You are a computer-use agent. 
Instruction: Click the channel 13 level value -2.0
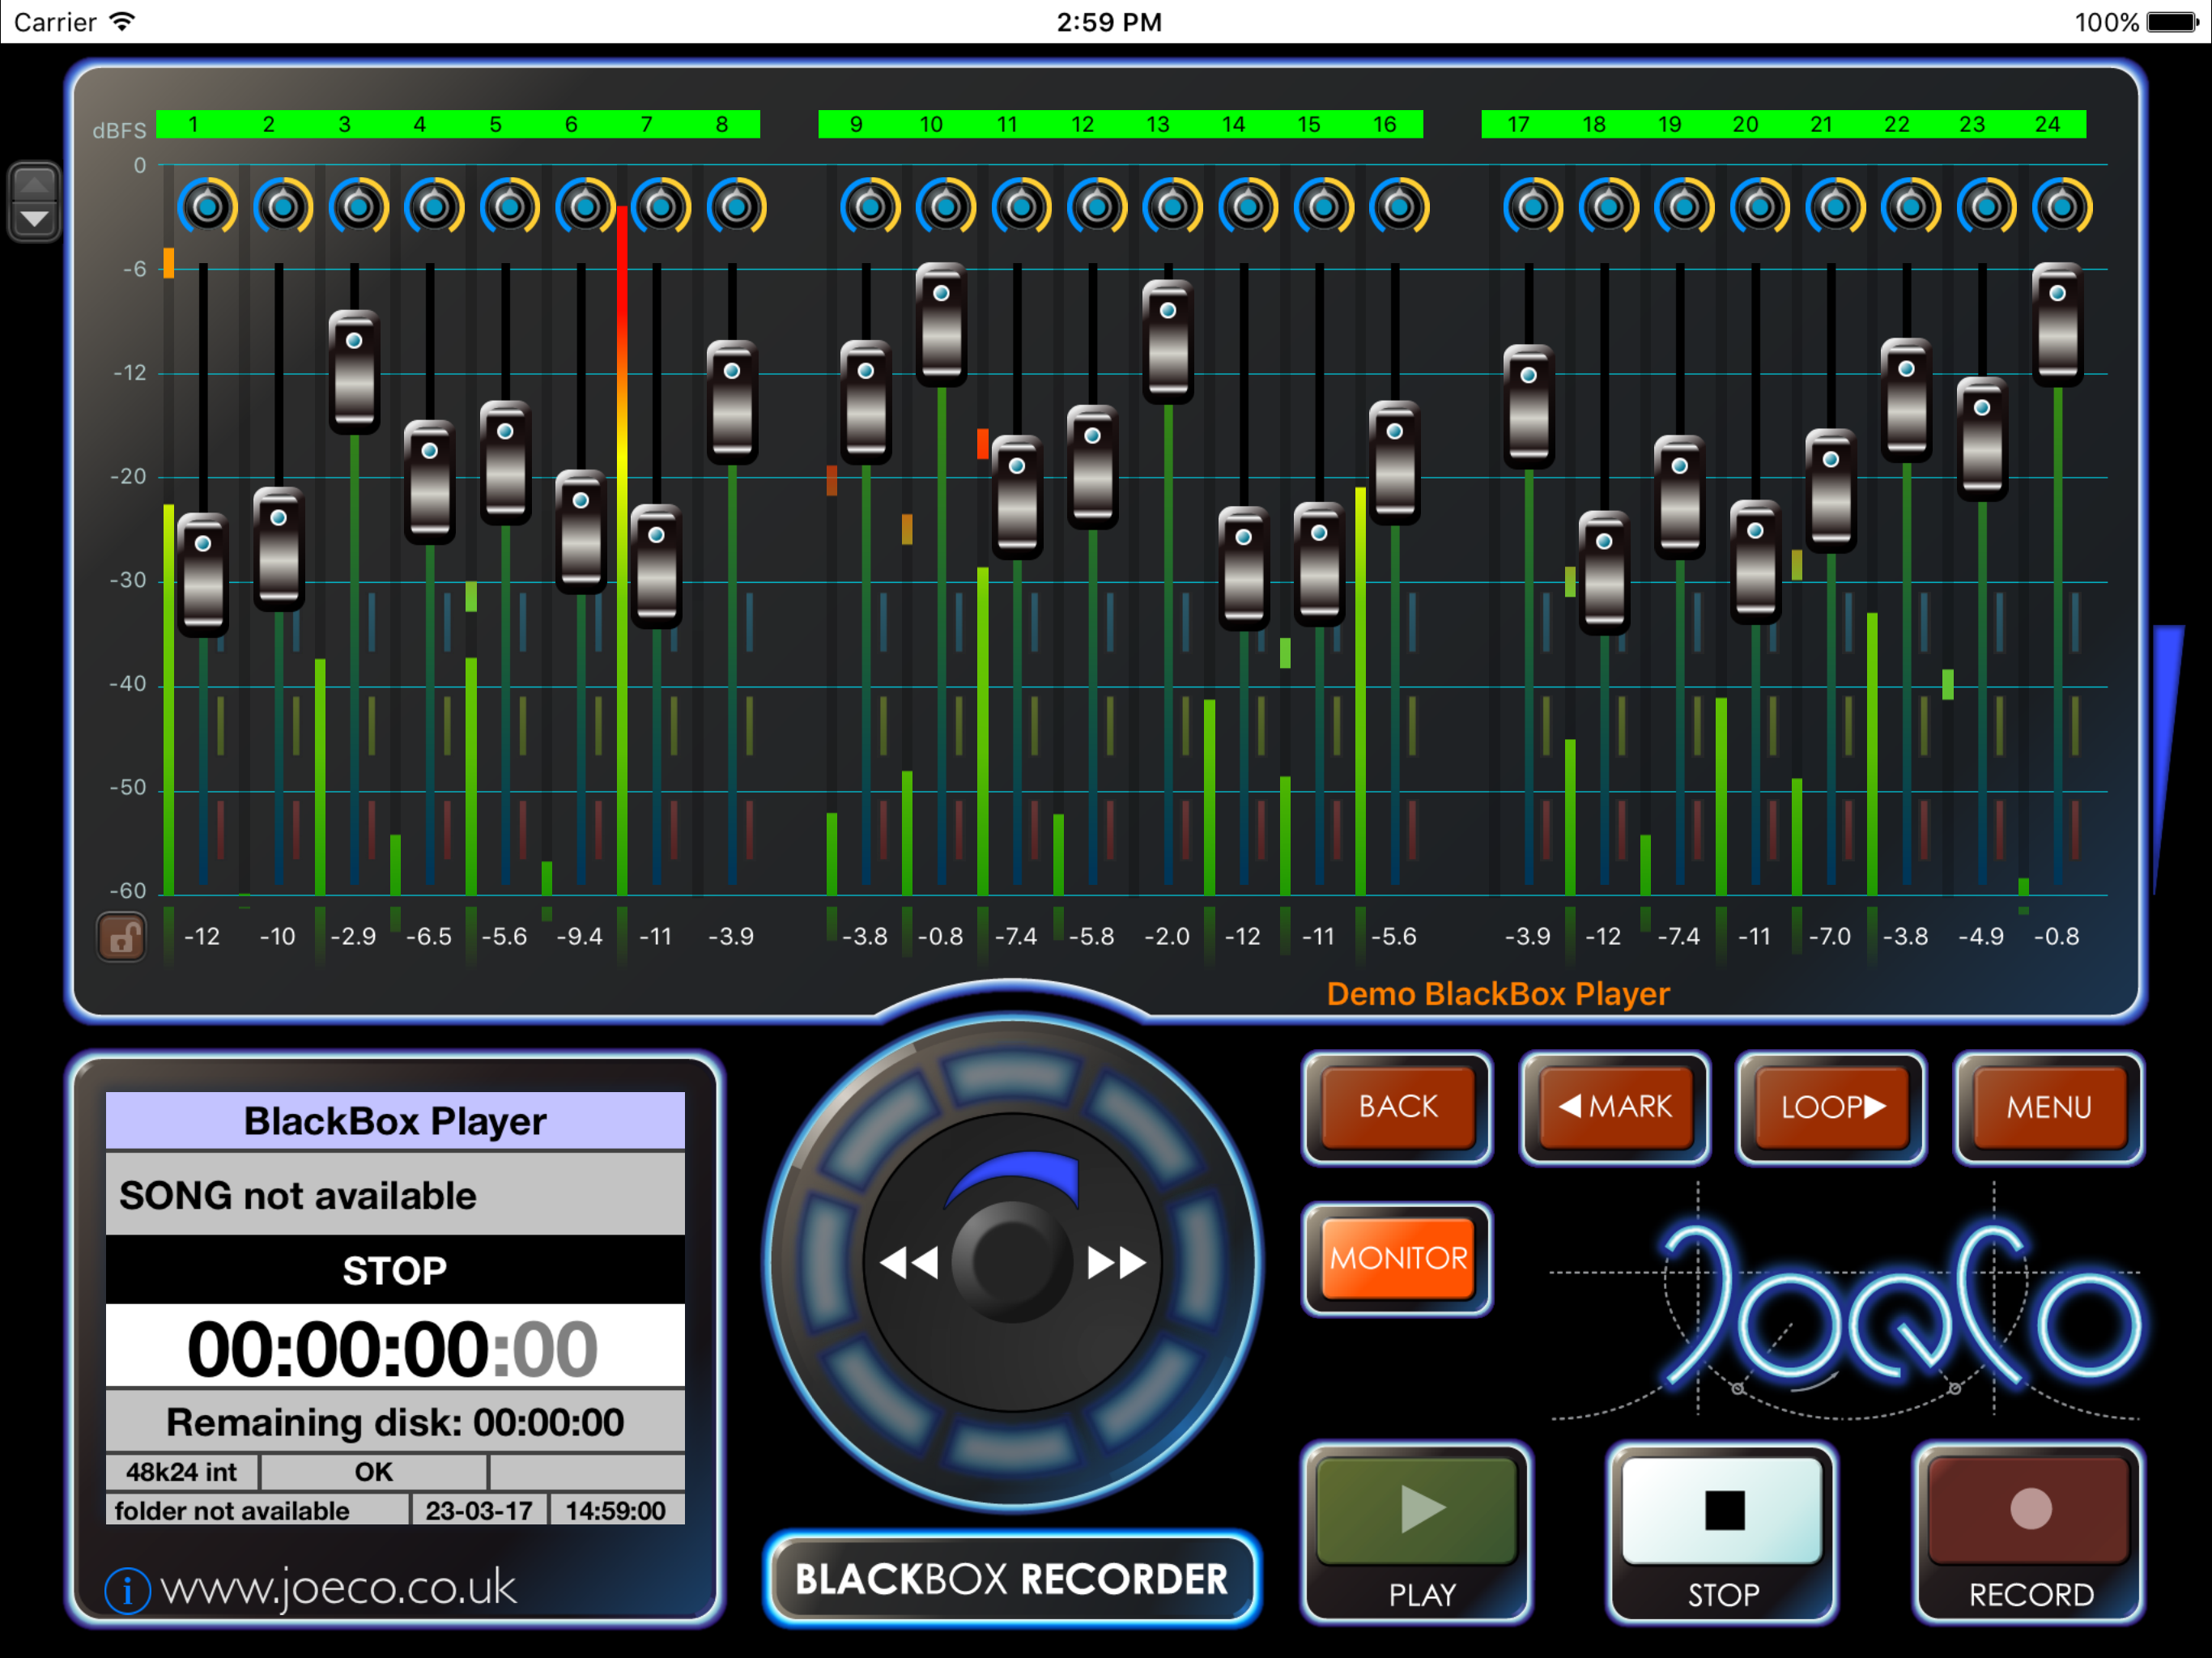1167,937
